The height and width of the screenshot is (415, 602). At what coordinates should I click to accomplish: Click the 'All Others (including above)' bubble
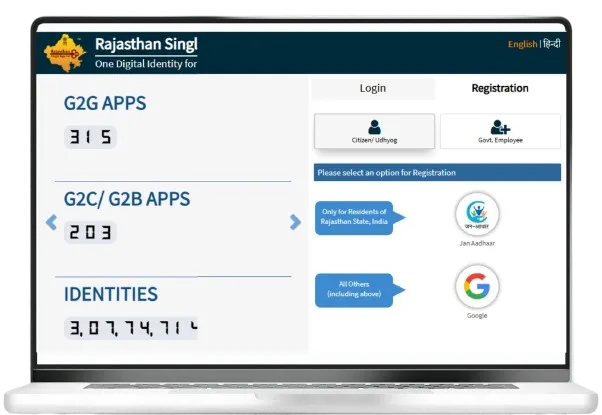(360, 290)
